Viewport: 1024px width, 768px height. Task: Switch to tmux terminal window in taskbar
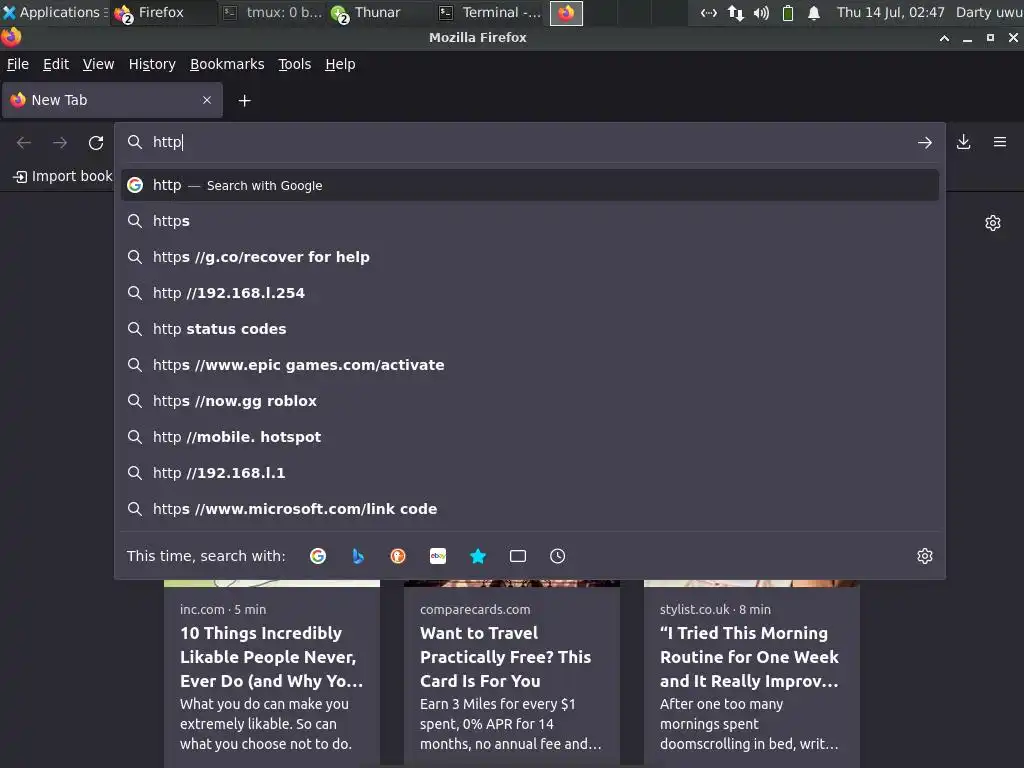pyautogui.click(x=272, y=12)
